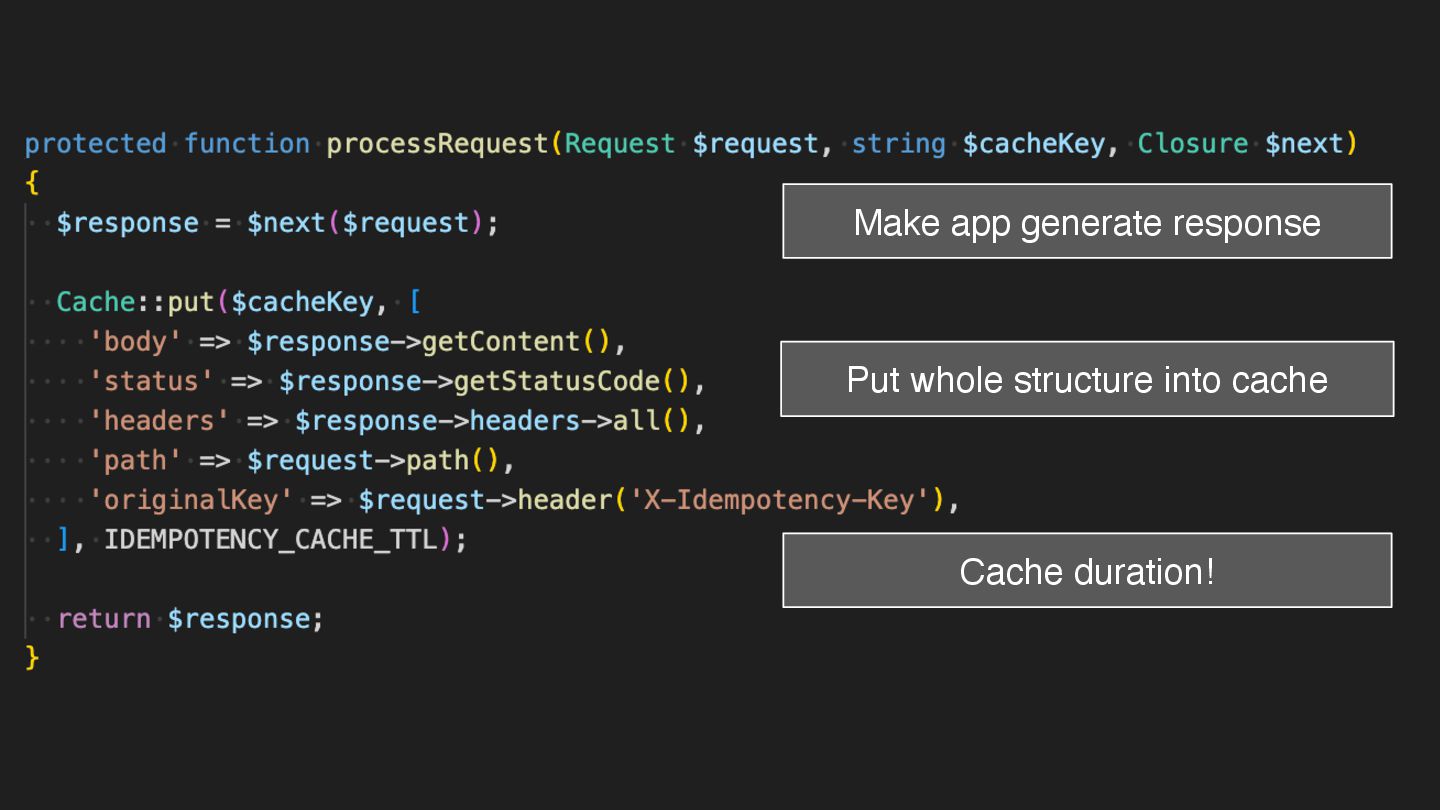Select the "protected" keyword
The width and height of the screenshot is (1440, 810).
(x=96, y=144)
